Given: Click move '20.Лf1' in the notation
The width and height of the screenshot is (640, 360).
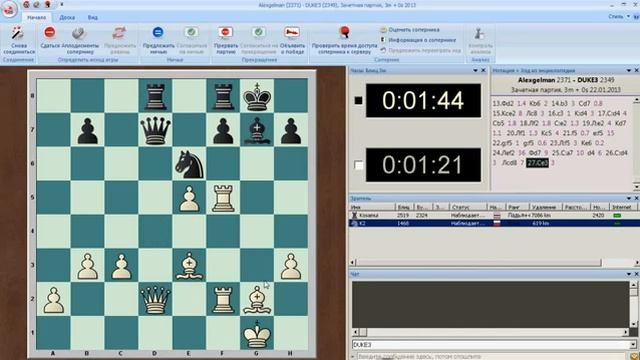Looking at the screenshot, I should tap(516, 133).
